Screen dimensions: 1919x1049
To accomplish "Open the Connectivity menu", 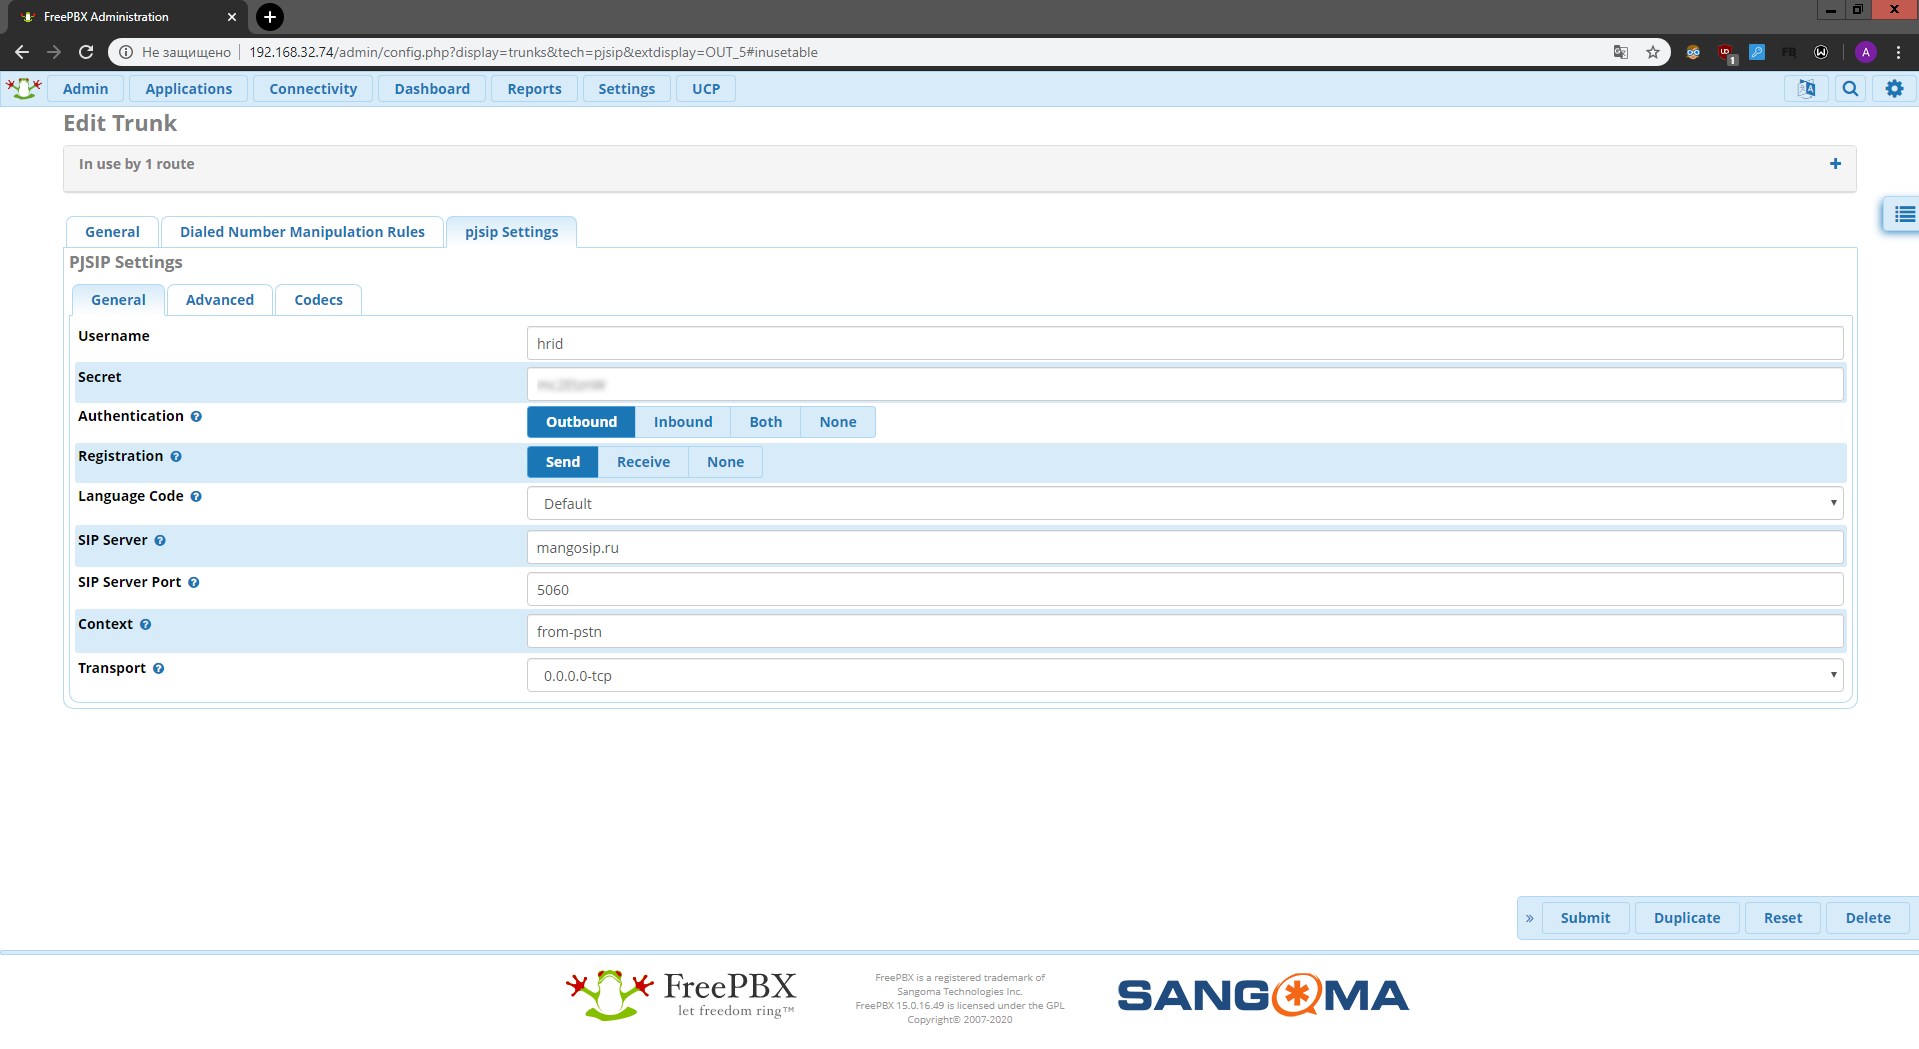I will tap(313, 89).
